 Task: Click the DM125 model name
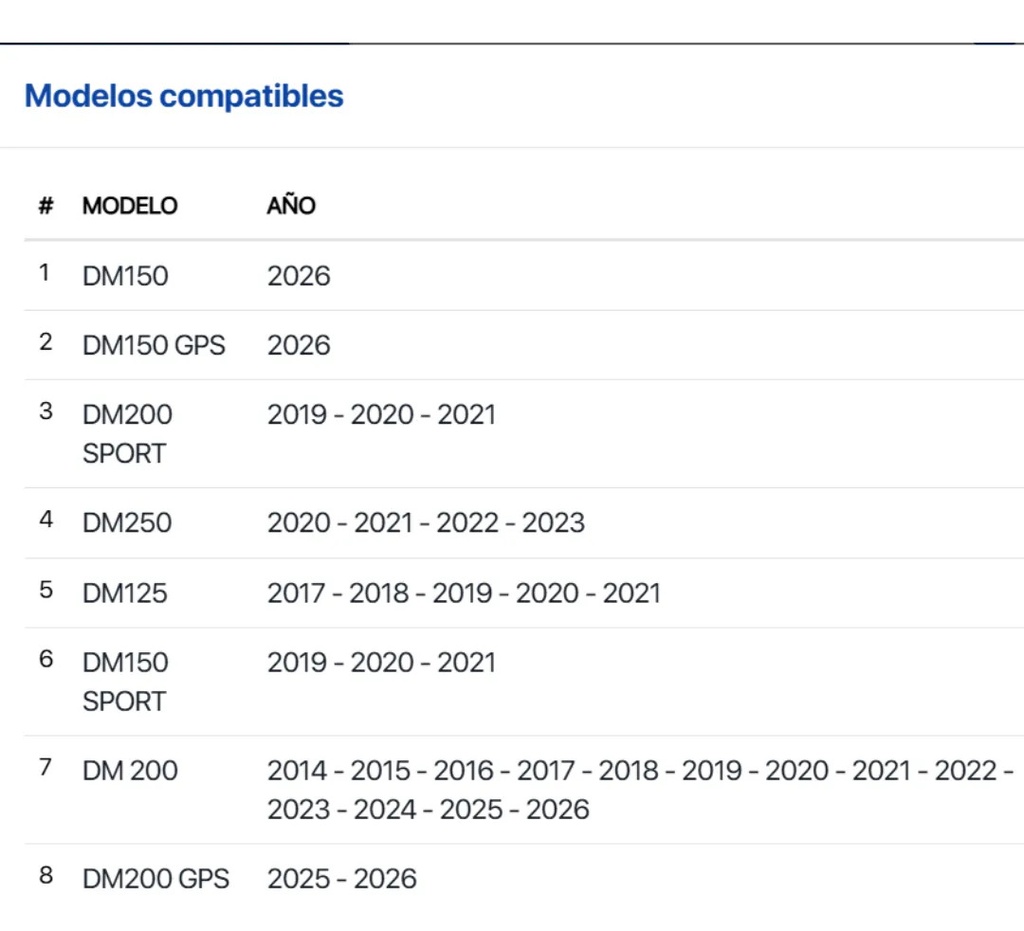point(125,593)
